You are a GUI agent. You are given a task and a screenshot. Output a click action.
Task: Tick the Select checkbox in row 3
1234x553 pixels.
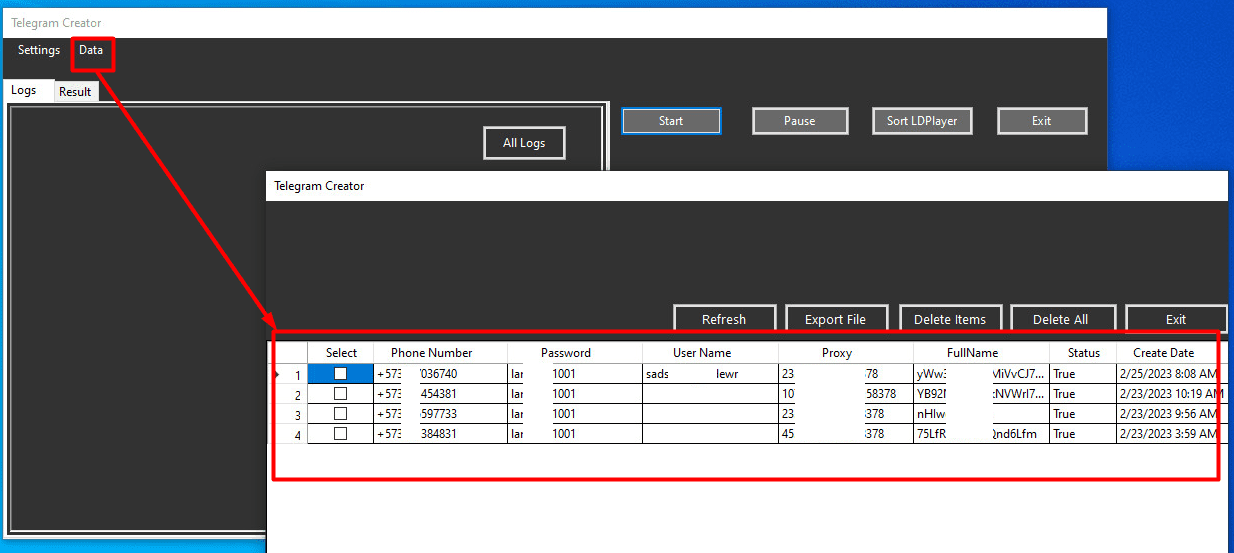(340, 414)
